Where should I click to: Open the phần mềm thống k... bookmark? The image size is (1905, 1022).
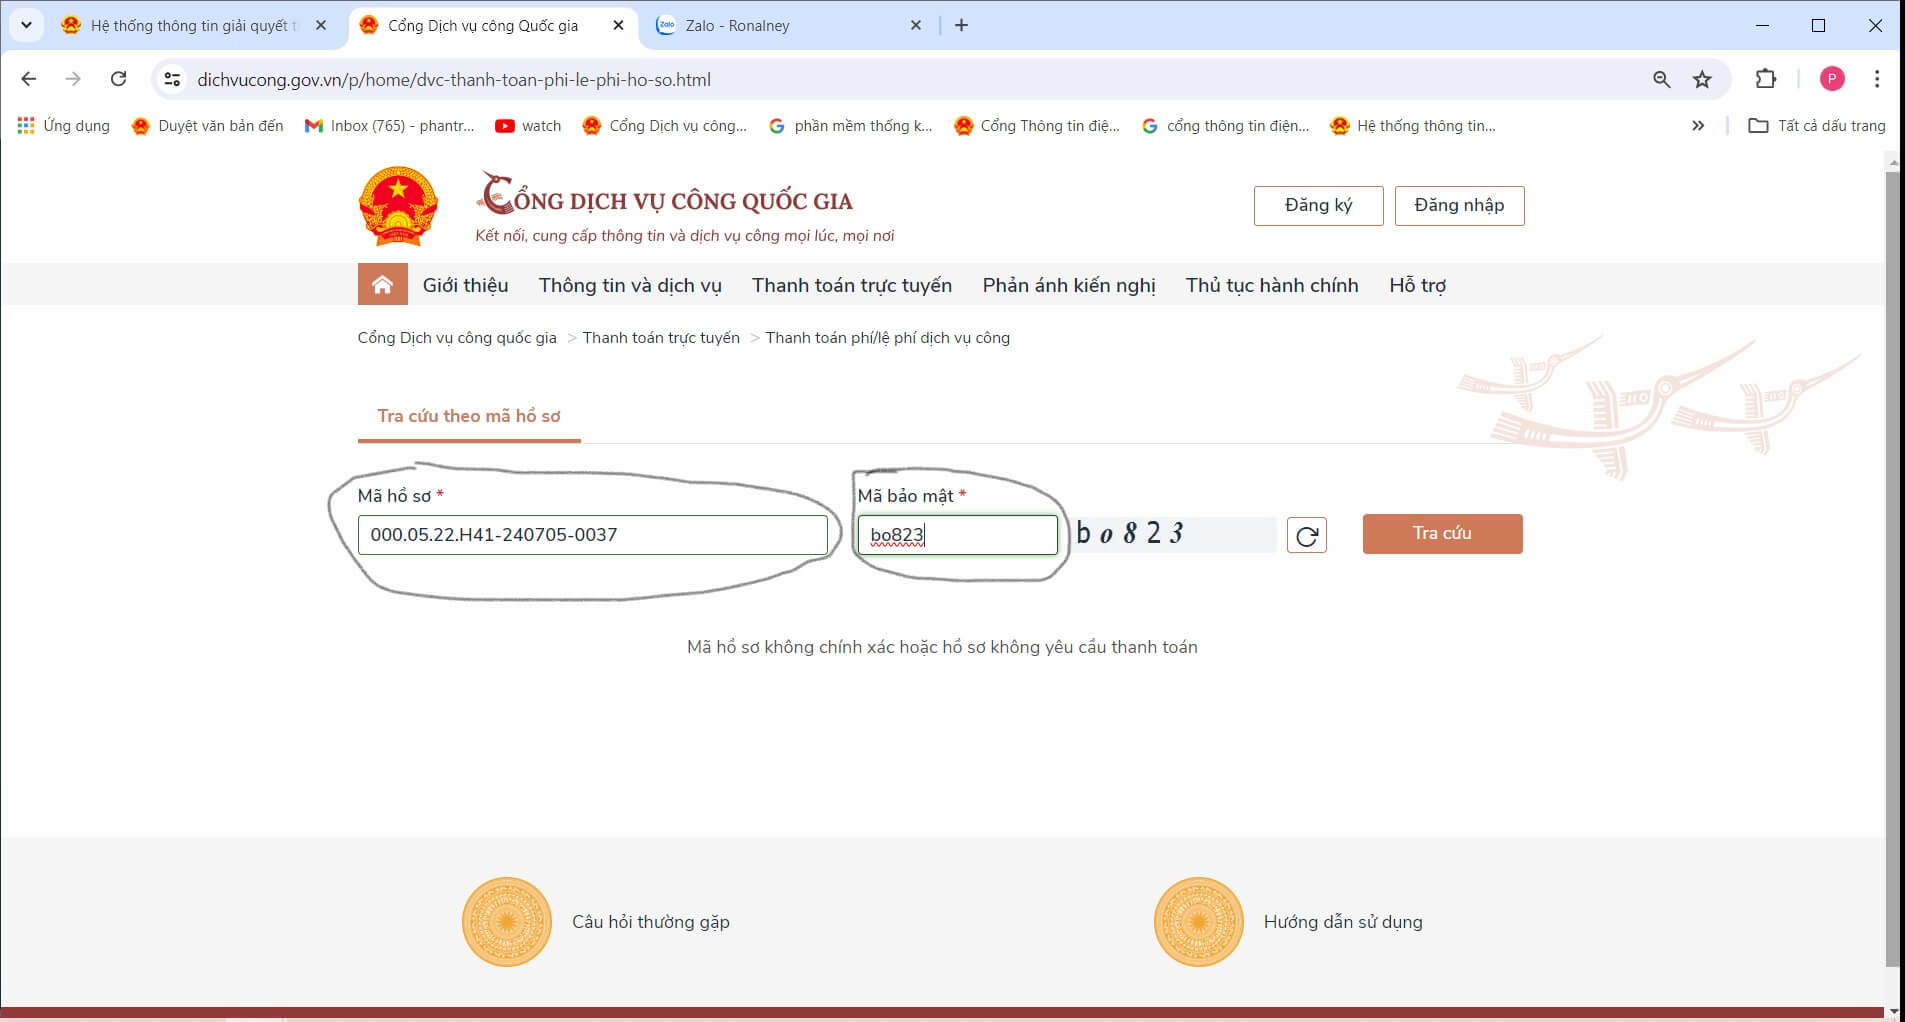point(850,126)
